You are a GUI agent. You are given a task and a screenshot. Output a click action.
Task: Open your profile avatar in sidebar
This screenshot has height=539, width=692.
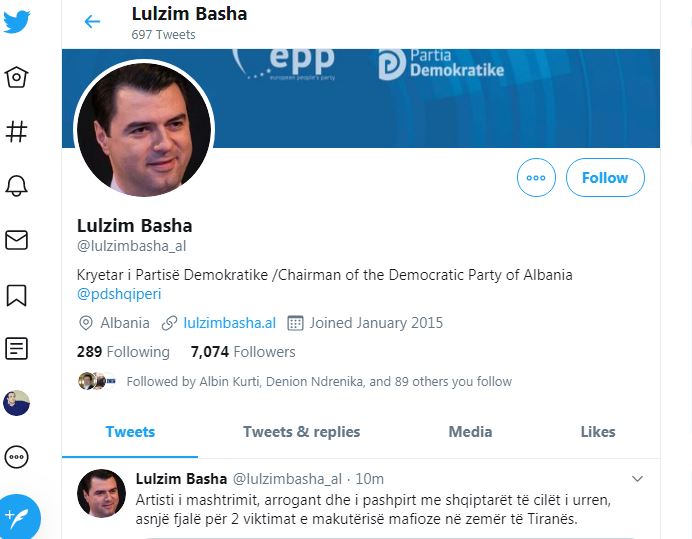point(17,403)
